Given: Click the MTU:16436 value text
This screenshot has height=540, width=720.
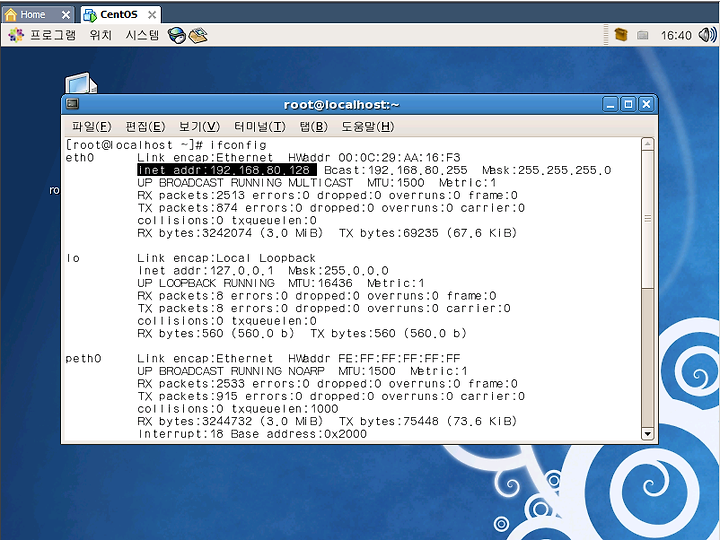Looking at the screenshot, I should 320,283.
